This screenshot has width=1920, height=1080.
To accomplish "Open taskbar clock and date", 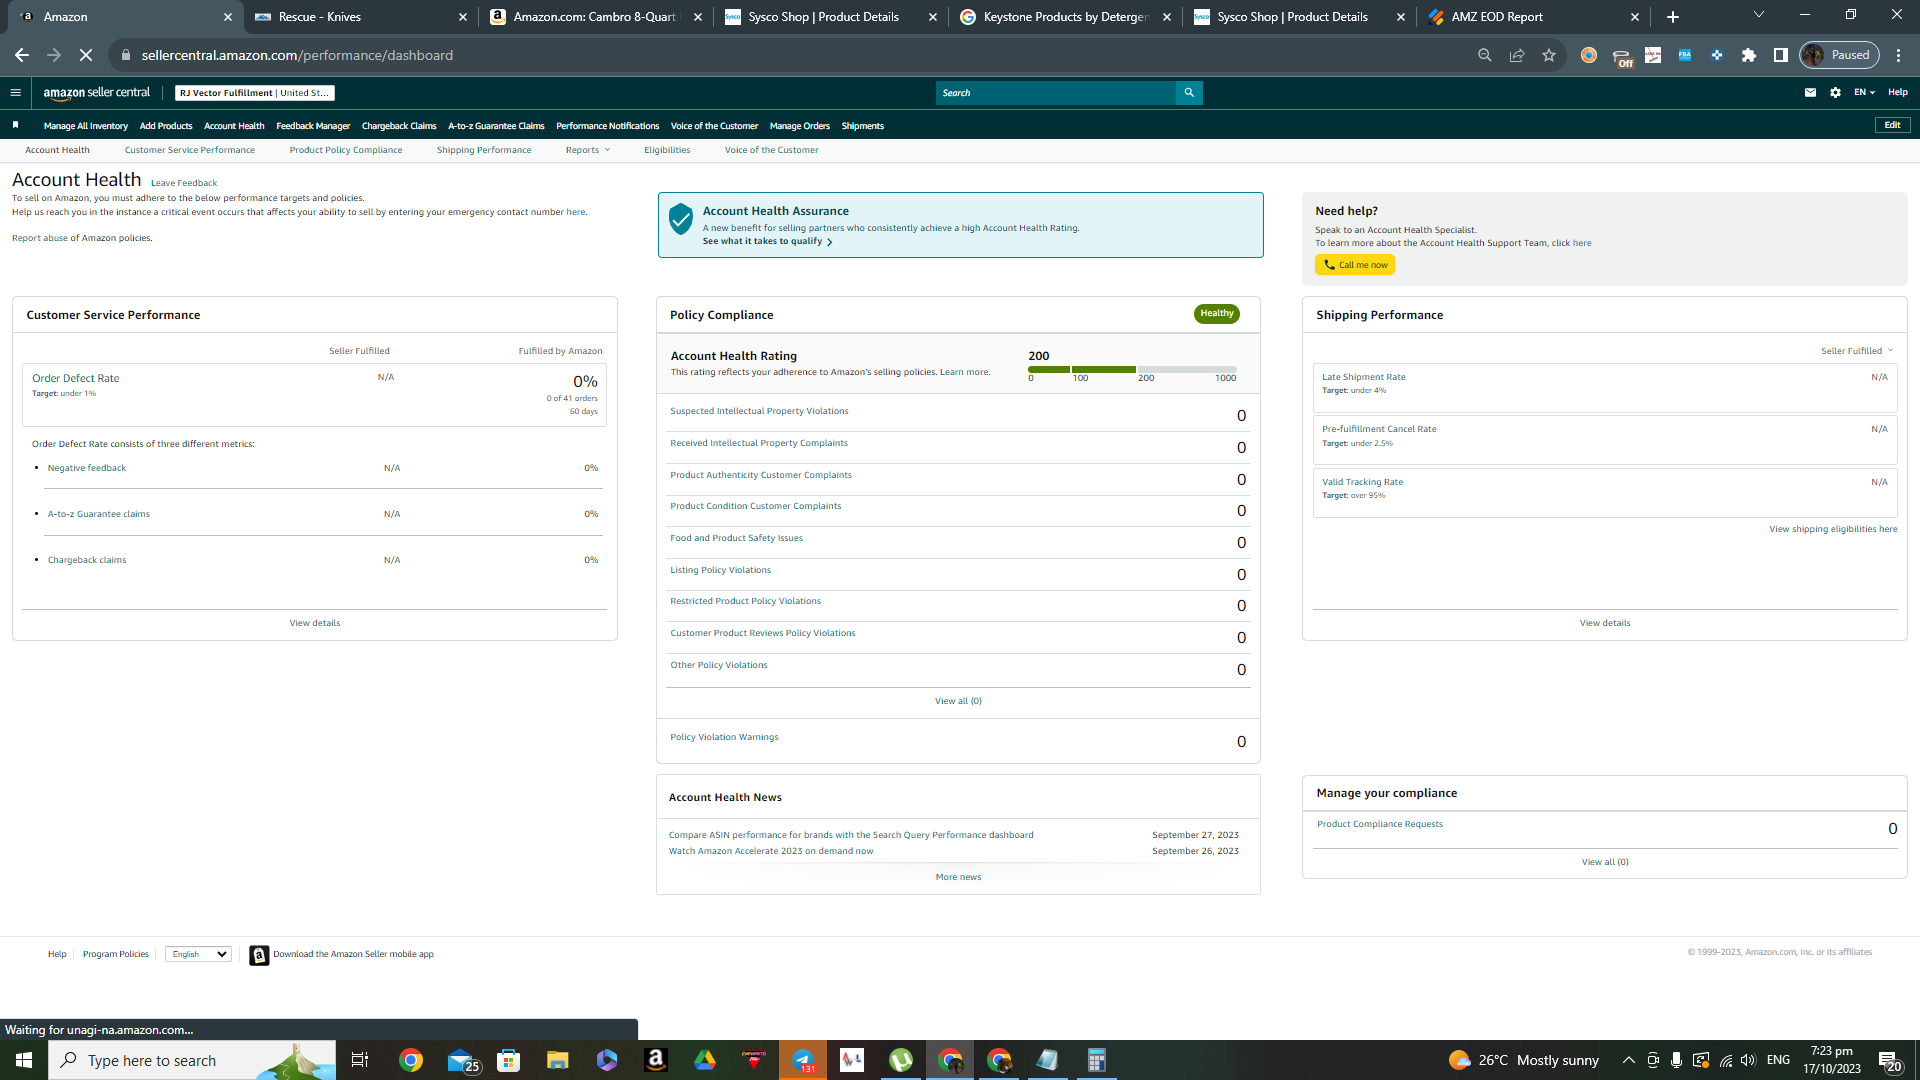I will 1832,1060.
